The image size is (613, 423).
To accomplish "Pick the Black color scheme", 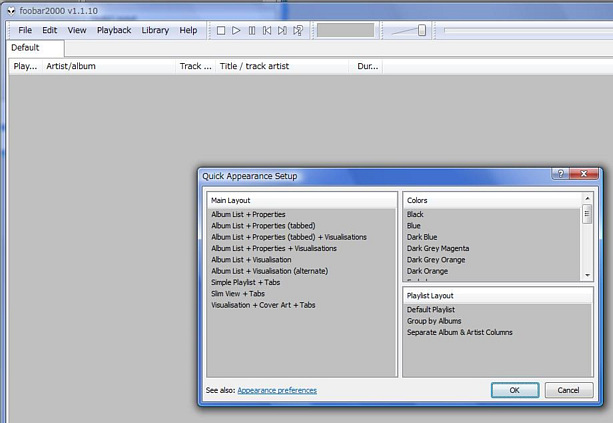I will (415, 214).
